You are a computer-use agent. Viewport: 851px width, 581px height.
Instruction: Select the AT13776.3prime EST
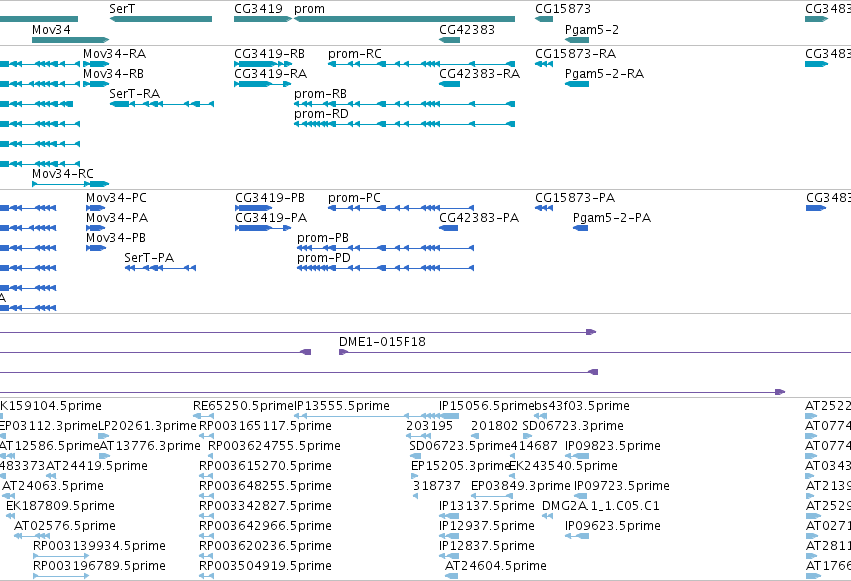pyautogui.click(x=105, y=456)
